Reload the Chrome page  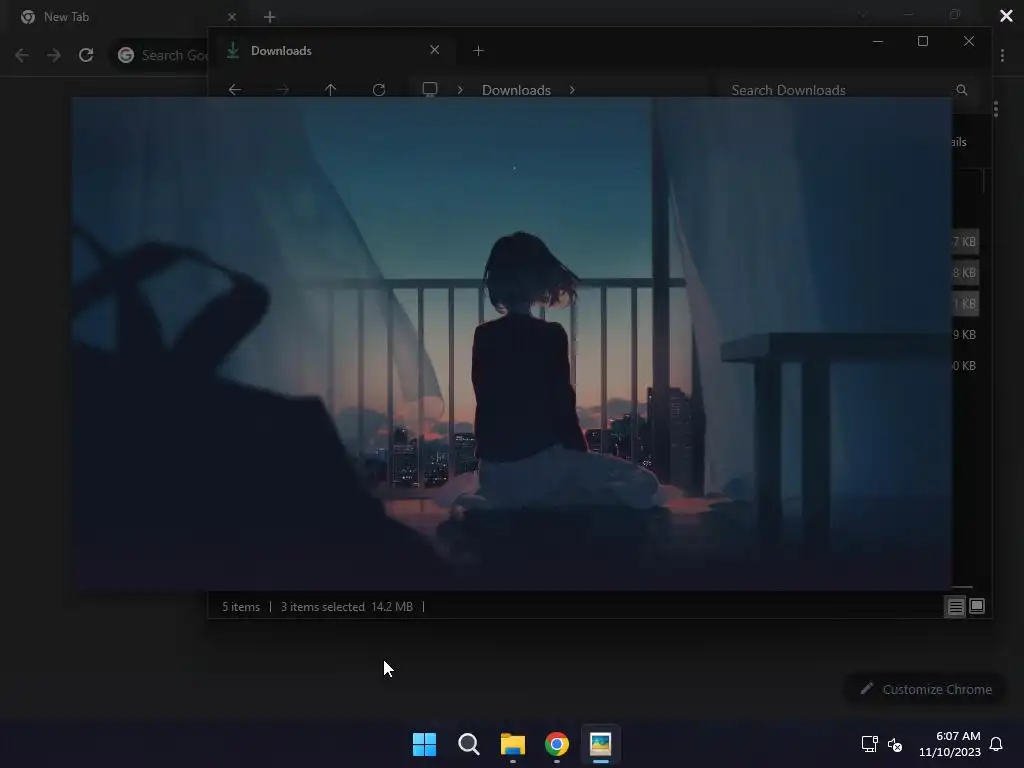click(86, 56)
